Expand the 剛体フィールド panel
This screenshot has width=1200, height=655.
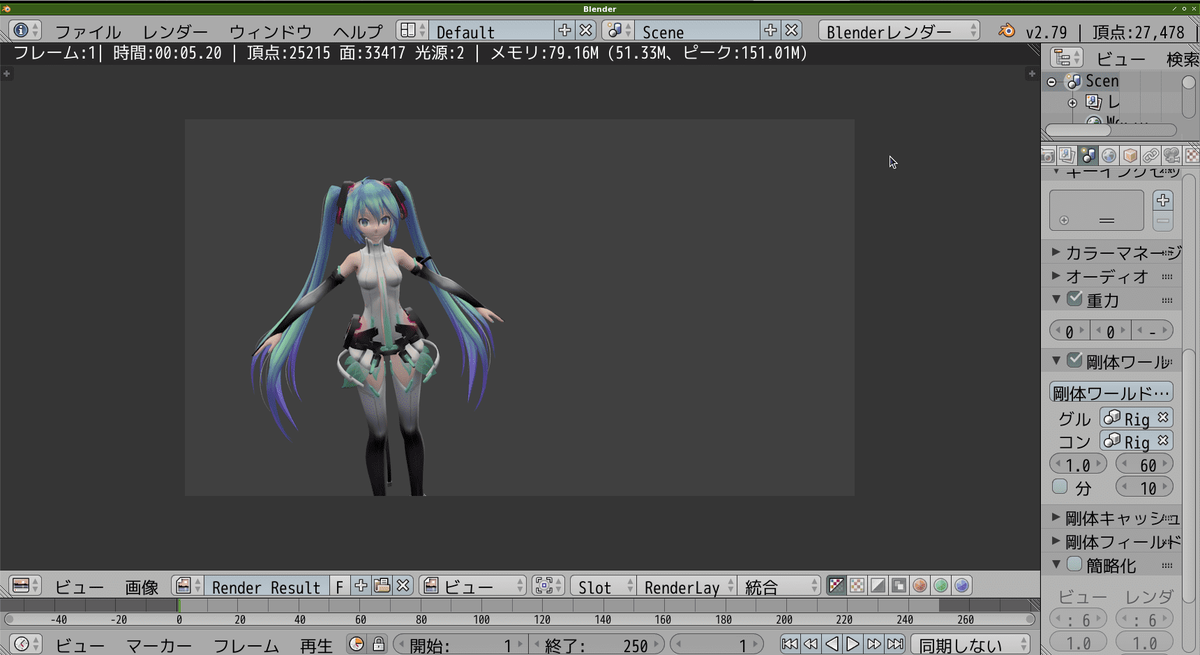(x=1112, y=542)
